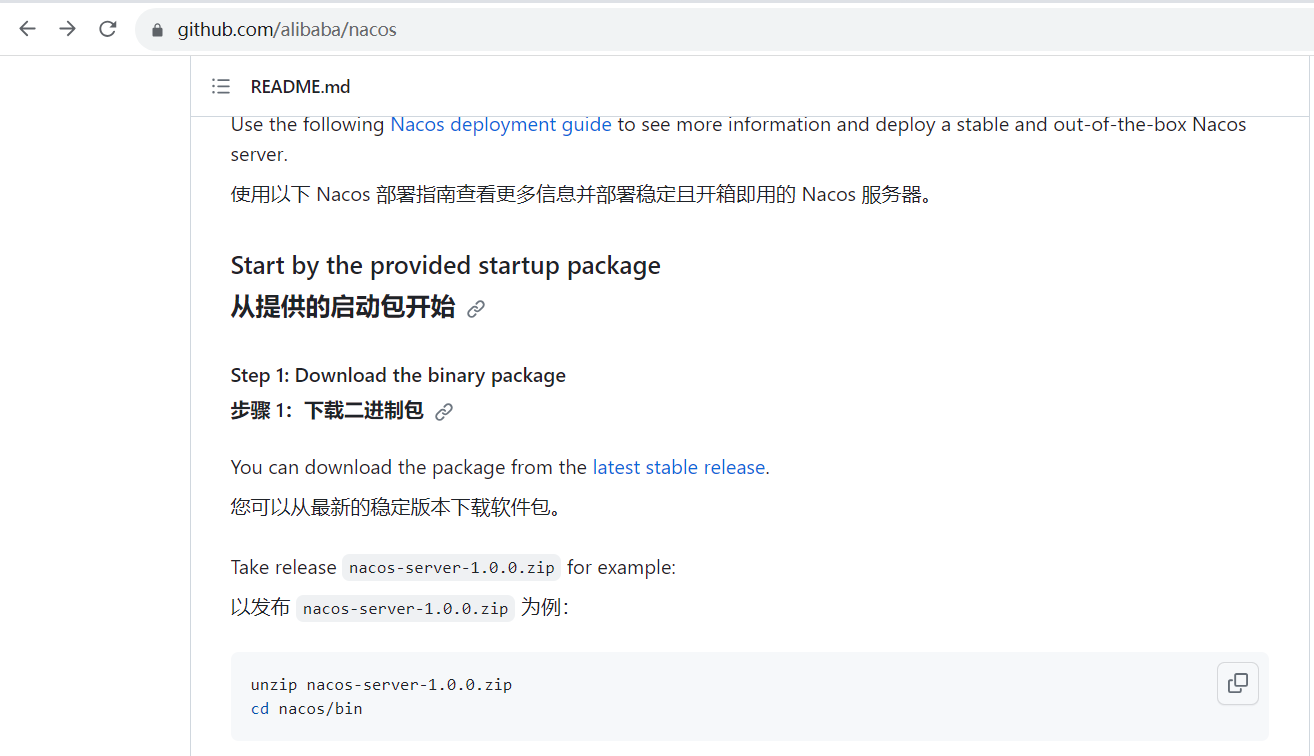Click the text 'for example:'

tap(621, 567)
